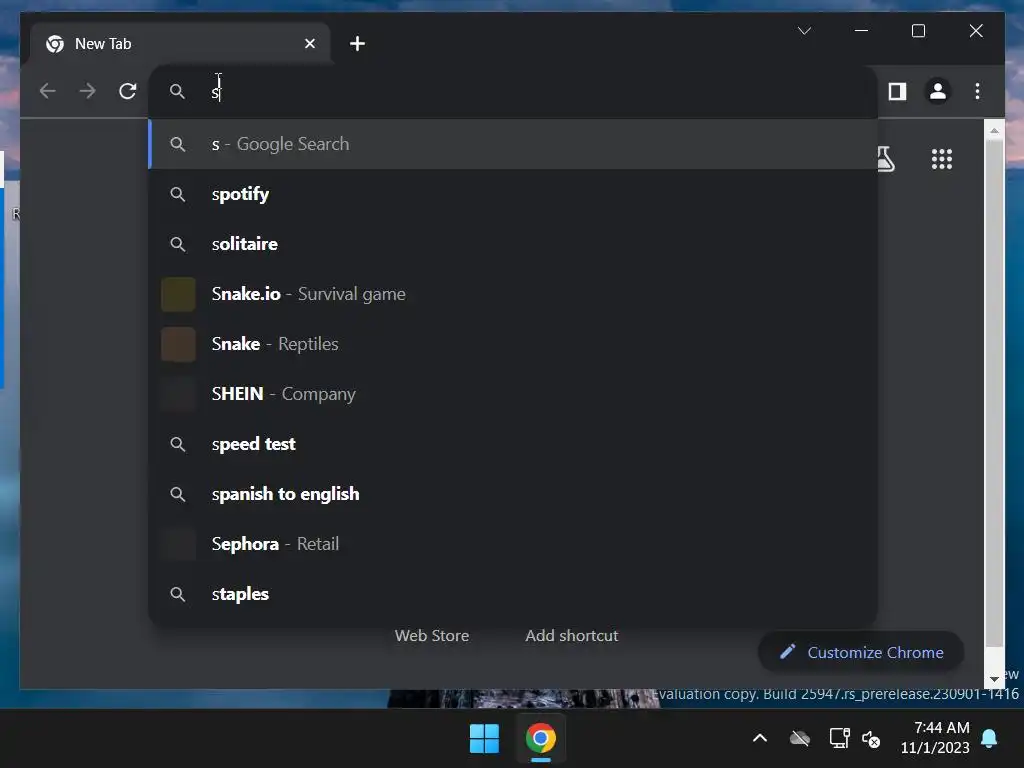Choose the spanish to english suggestion
Screen dimensions: 1024x768
tap(513, 494)
